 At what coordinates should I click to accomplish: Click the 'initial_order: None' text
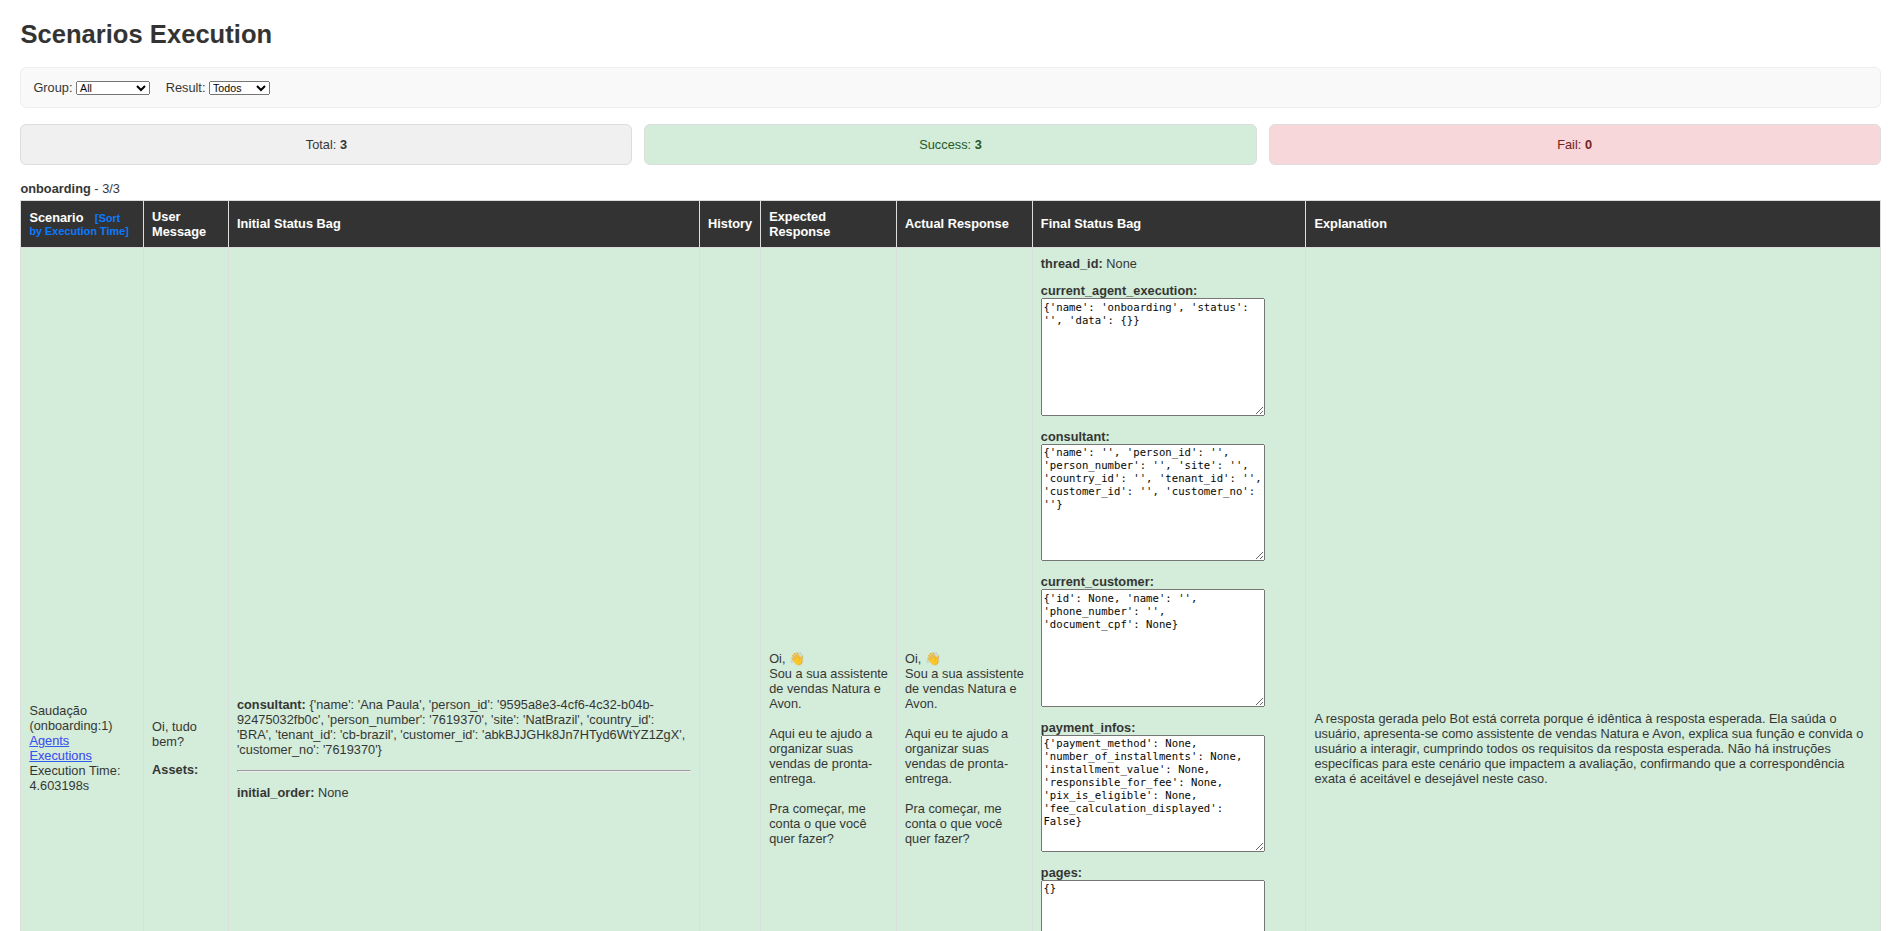point(293,793)
